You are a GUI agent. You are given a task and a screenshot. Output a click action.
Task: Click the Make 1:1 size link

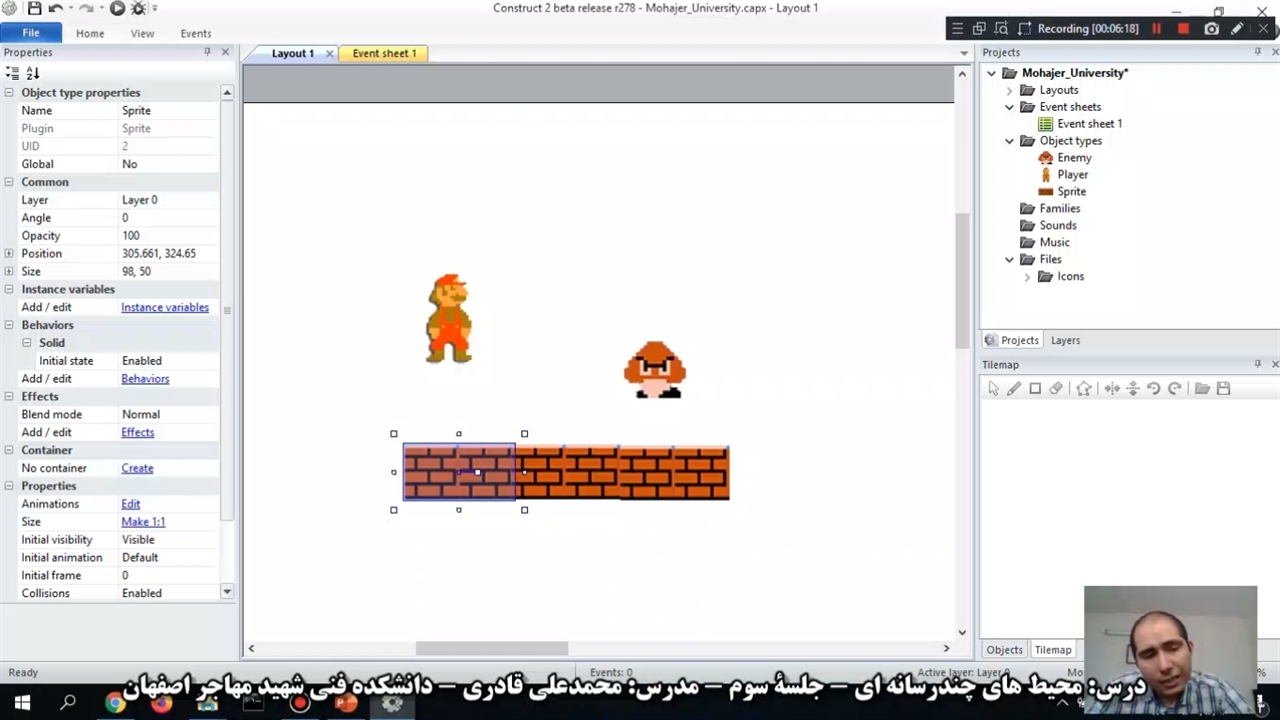pos(143,522)
